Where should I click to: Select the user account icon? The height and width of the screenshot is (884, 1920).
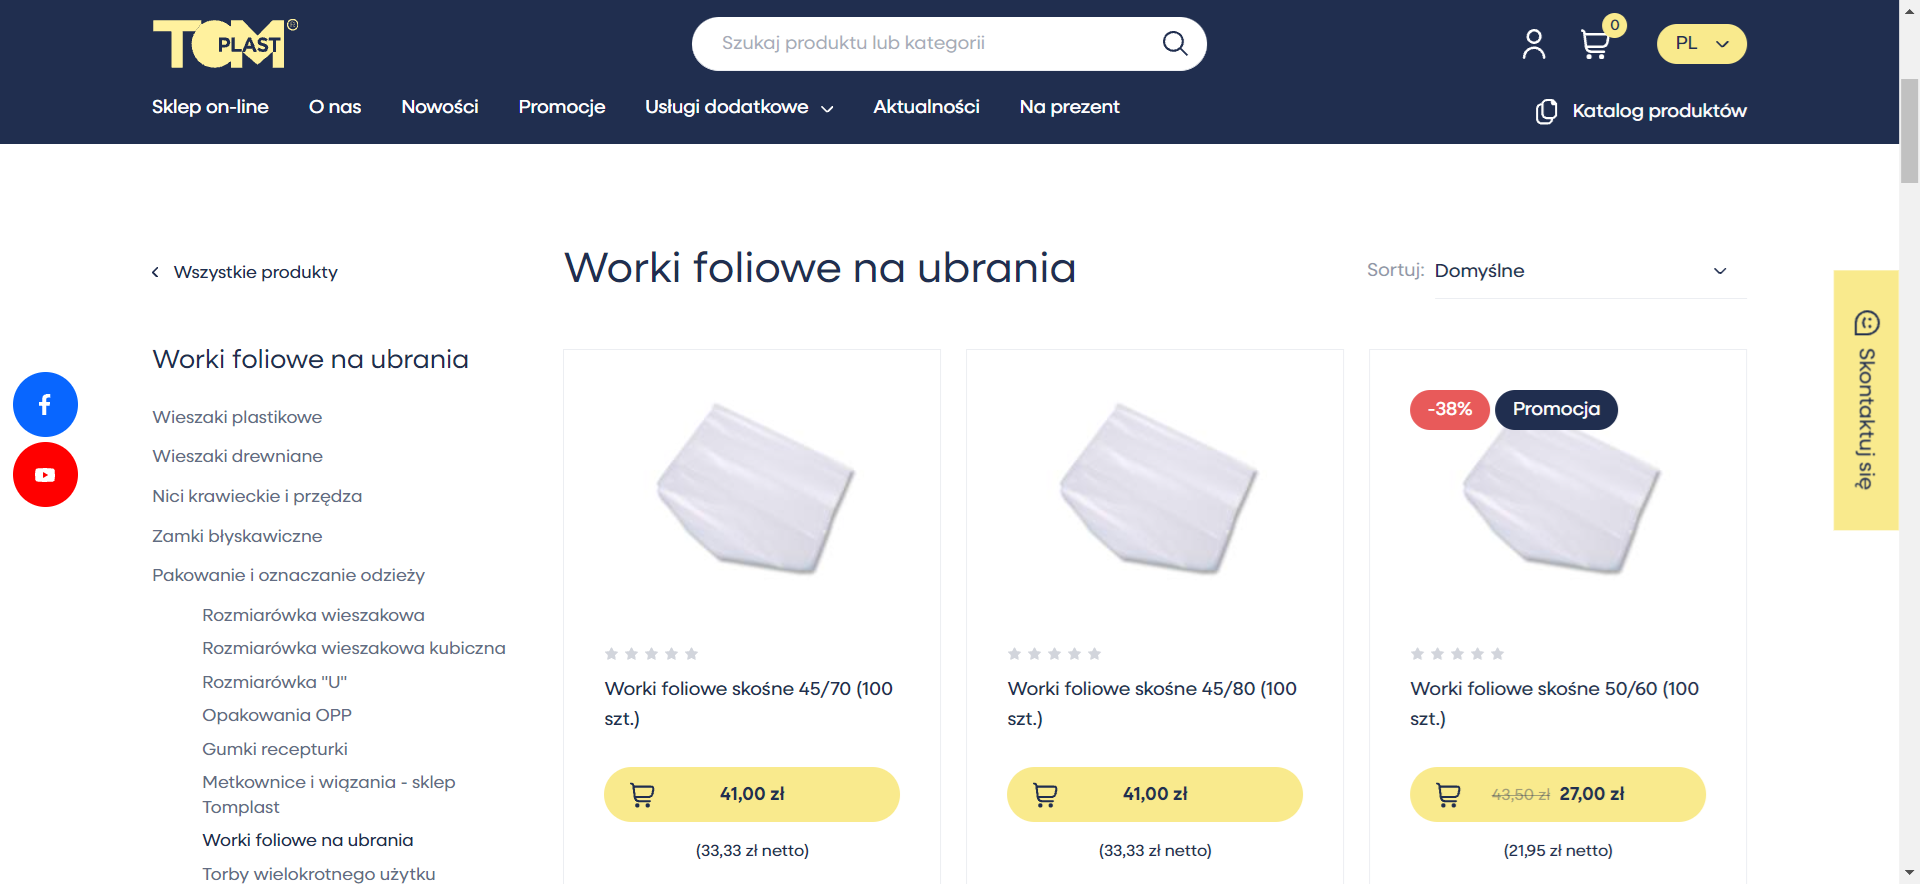coord(1533,43)
